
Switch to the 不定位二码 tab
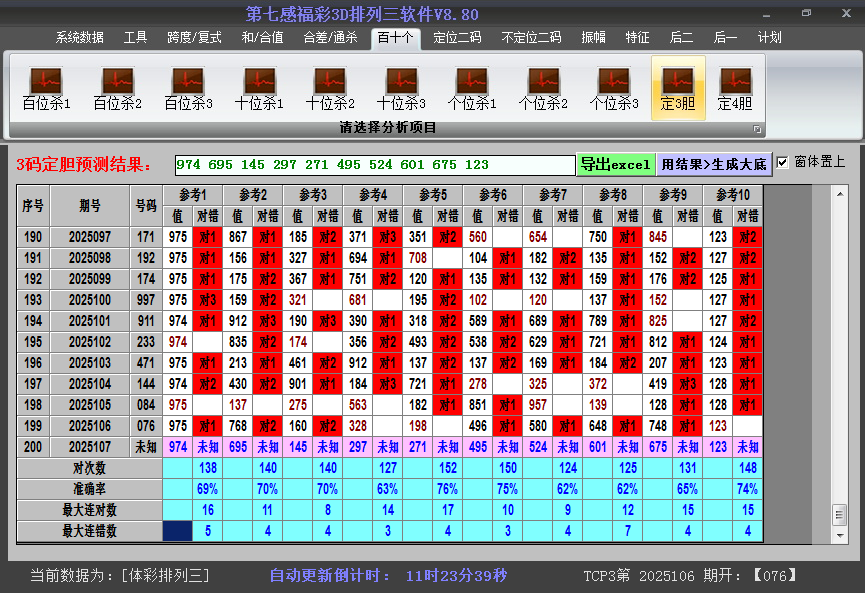531,38
